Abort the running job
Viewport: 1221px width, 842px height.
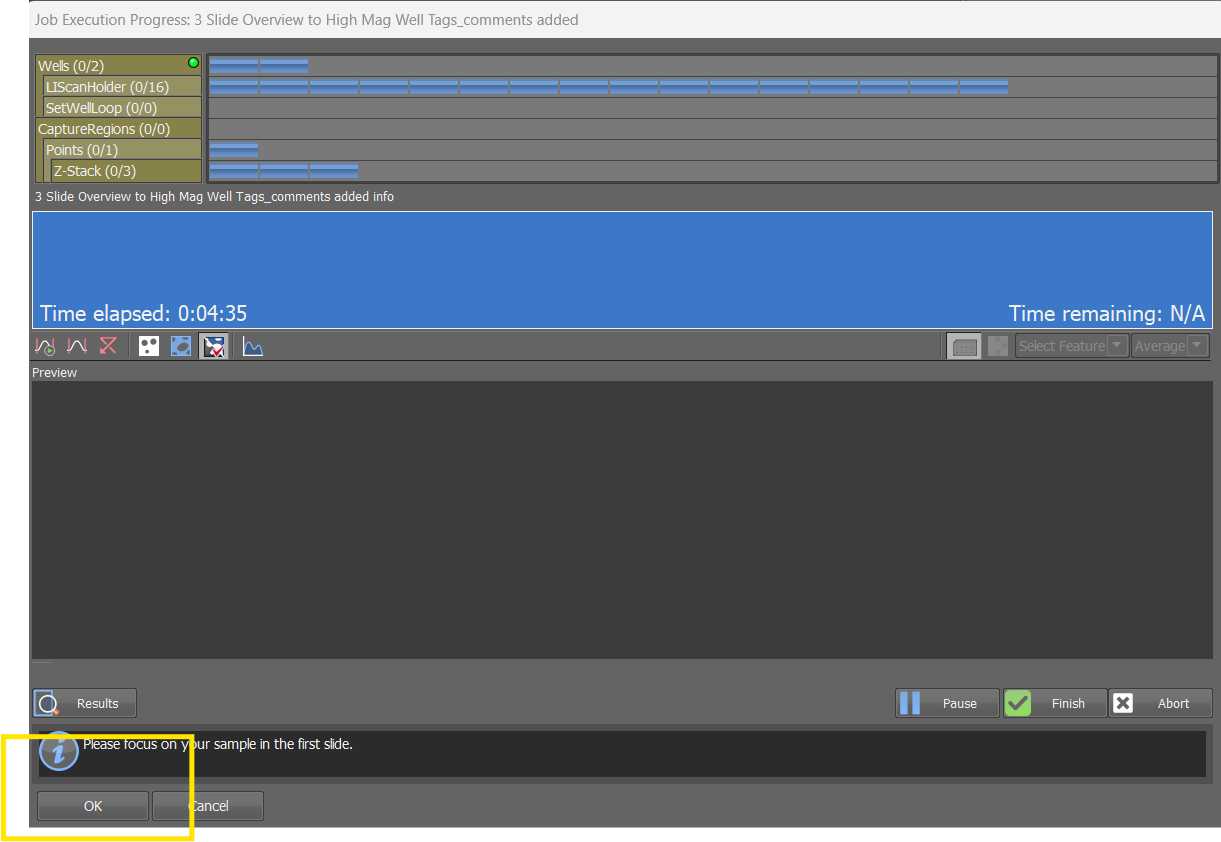click(x=1160, y=703)
